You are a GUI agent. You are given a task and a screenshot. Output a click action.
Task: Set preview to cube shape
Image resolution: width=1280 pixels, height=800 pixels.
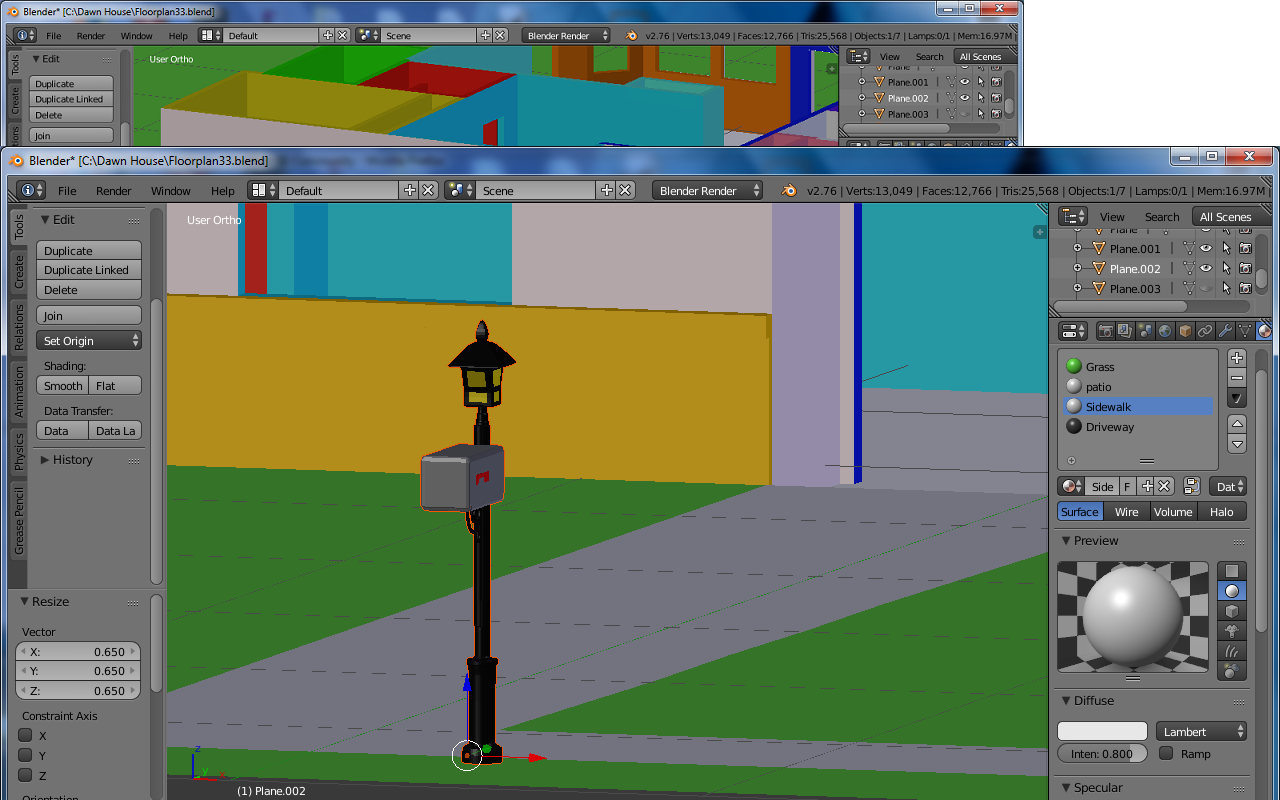pos(1232,611)
